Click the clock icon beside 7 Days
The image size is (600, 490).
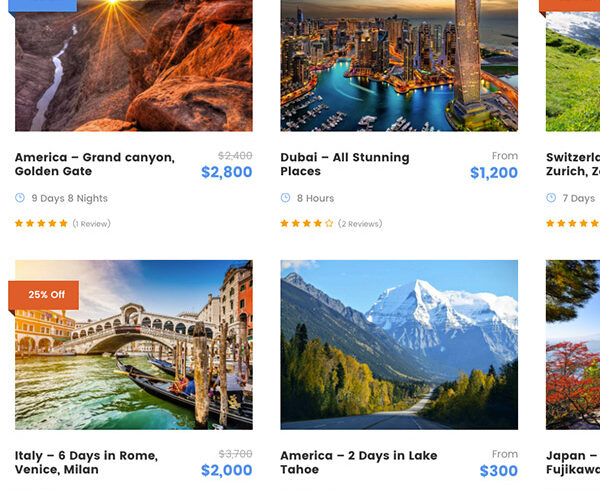552,198
